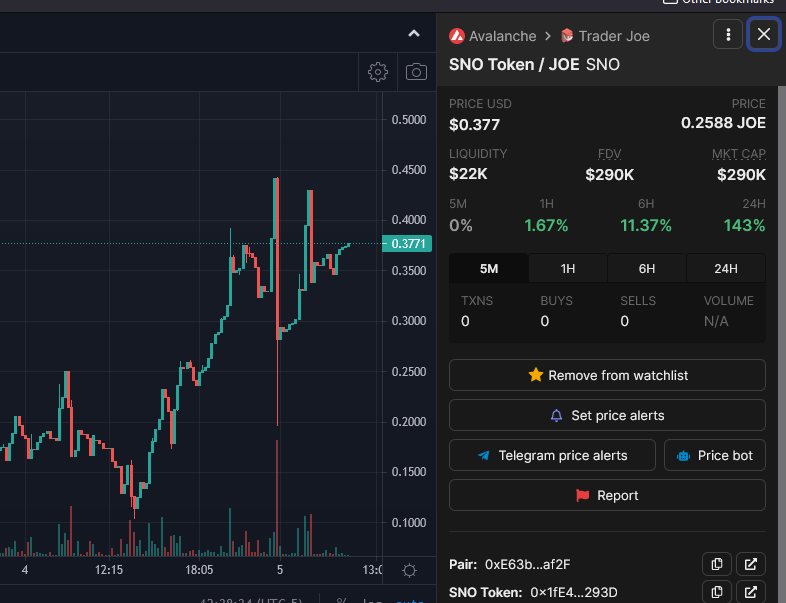
Task: Click the 24H change value '143%'
Action: [x=744, y=226]
